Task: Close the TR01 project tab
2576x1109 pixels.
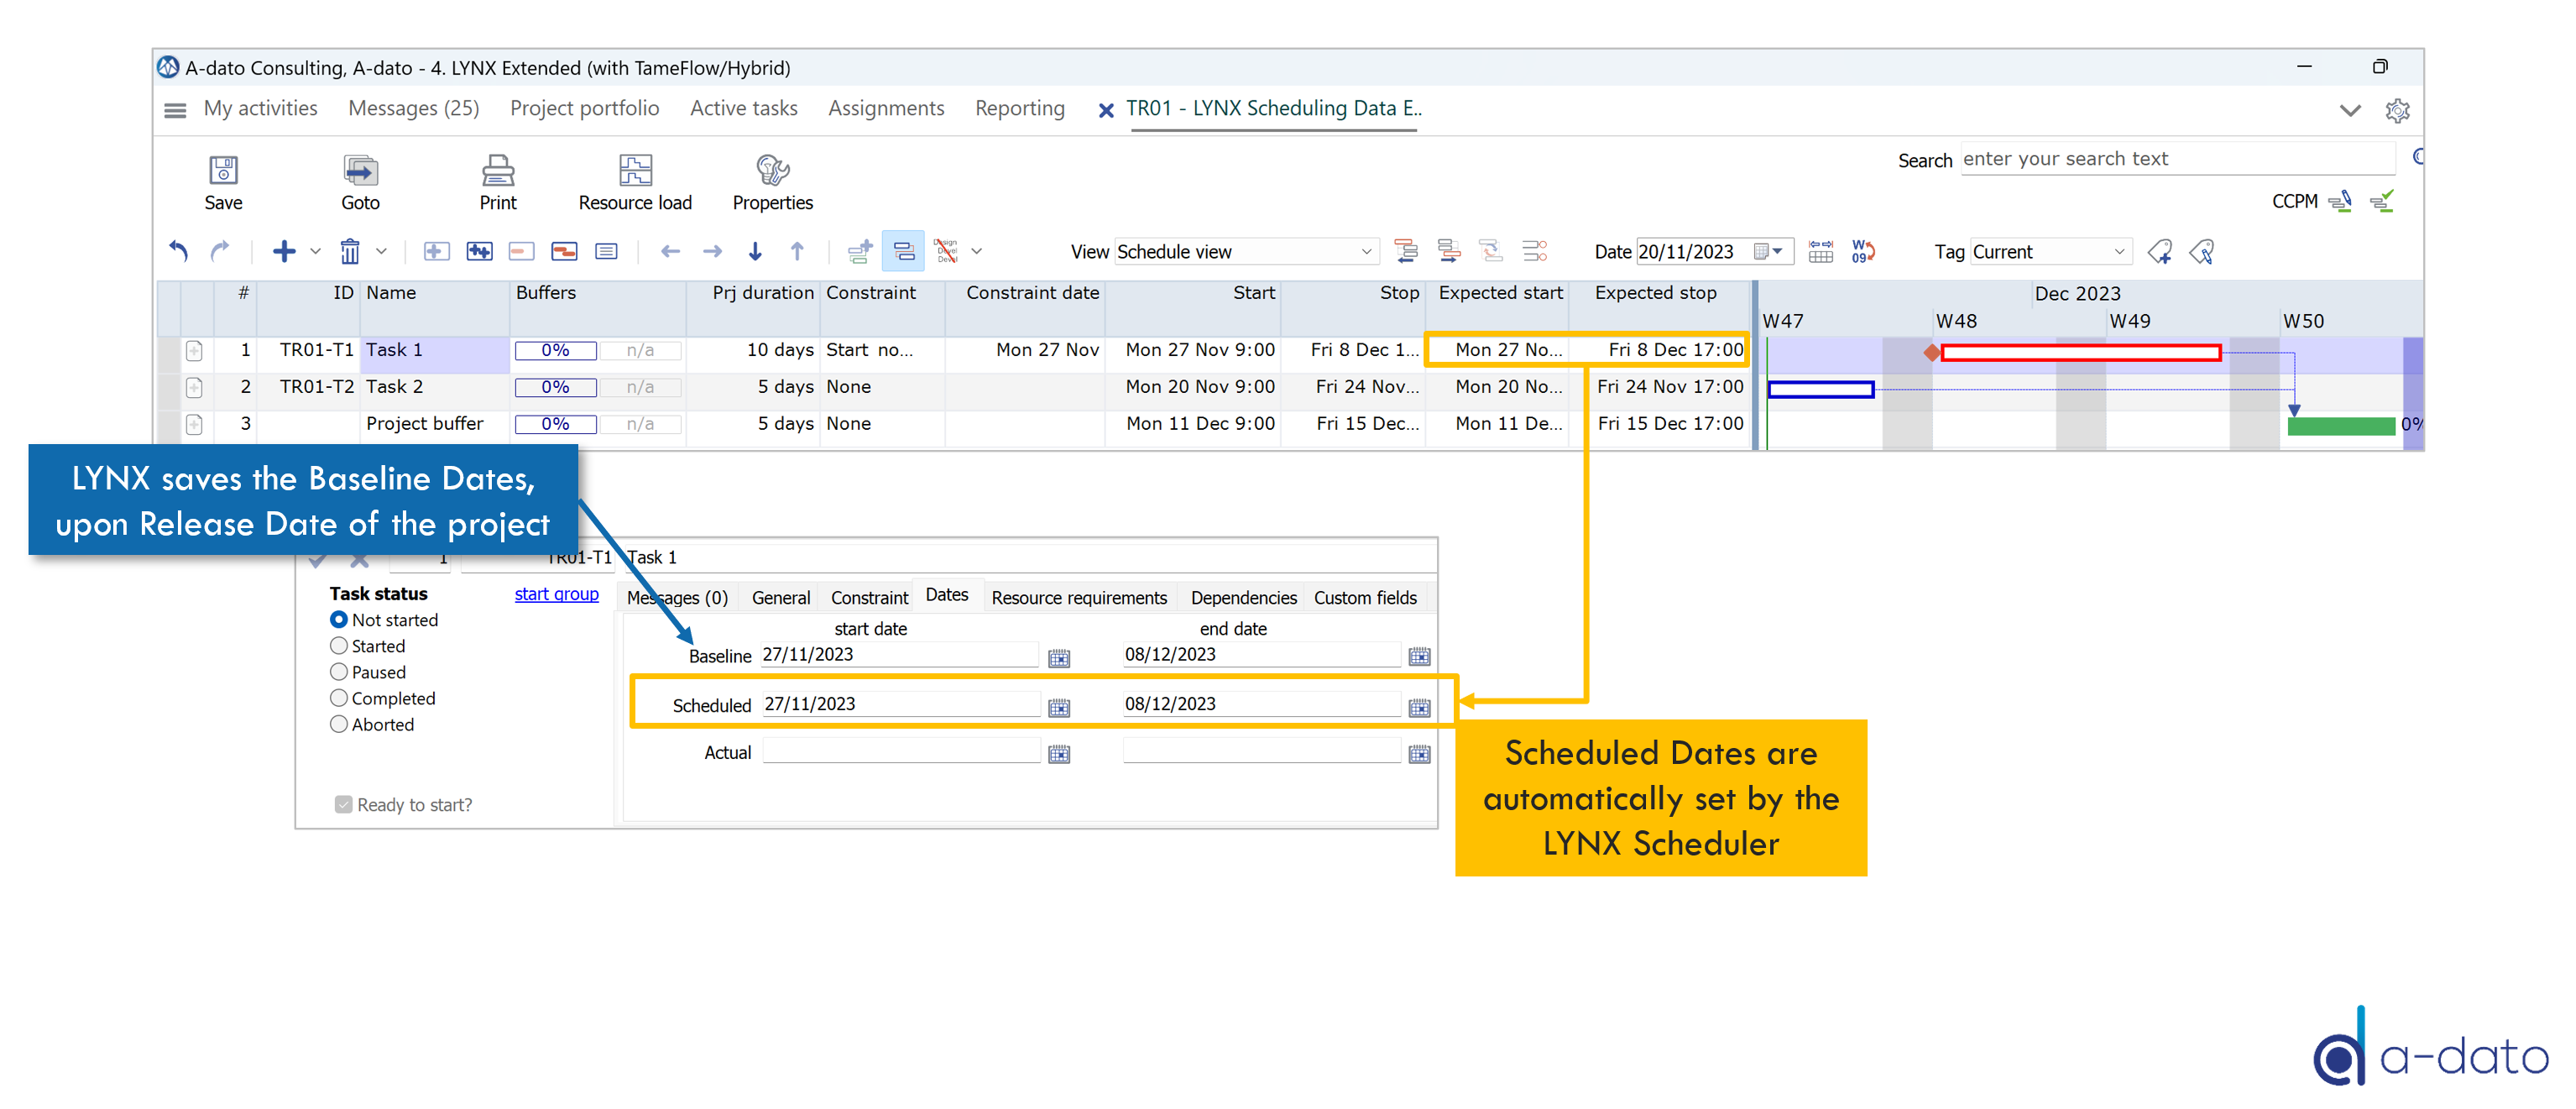Action: tap(1105, 110)
